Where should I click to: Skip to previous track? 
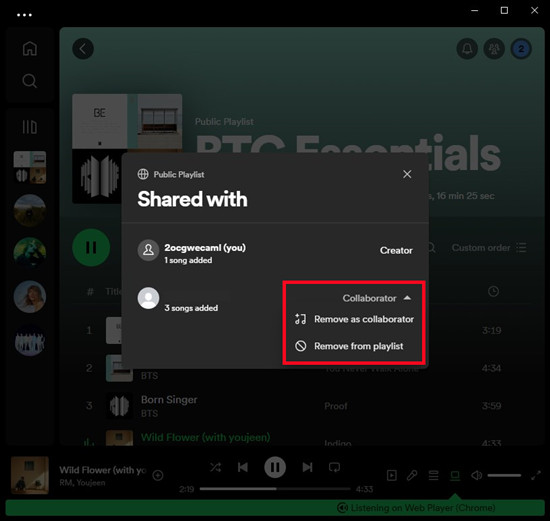click(x=243, y=467)
